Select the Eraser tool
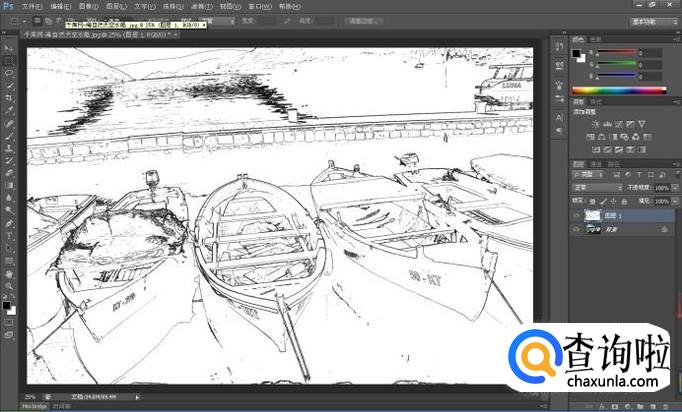This screenshot has width=682, height=412. [9, 173]
